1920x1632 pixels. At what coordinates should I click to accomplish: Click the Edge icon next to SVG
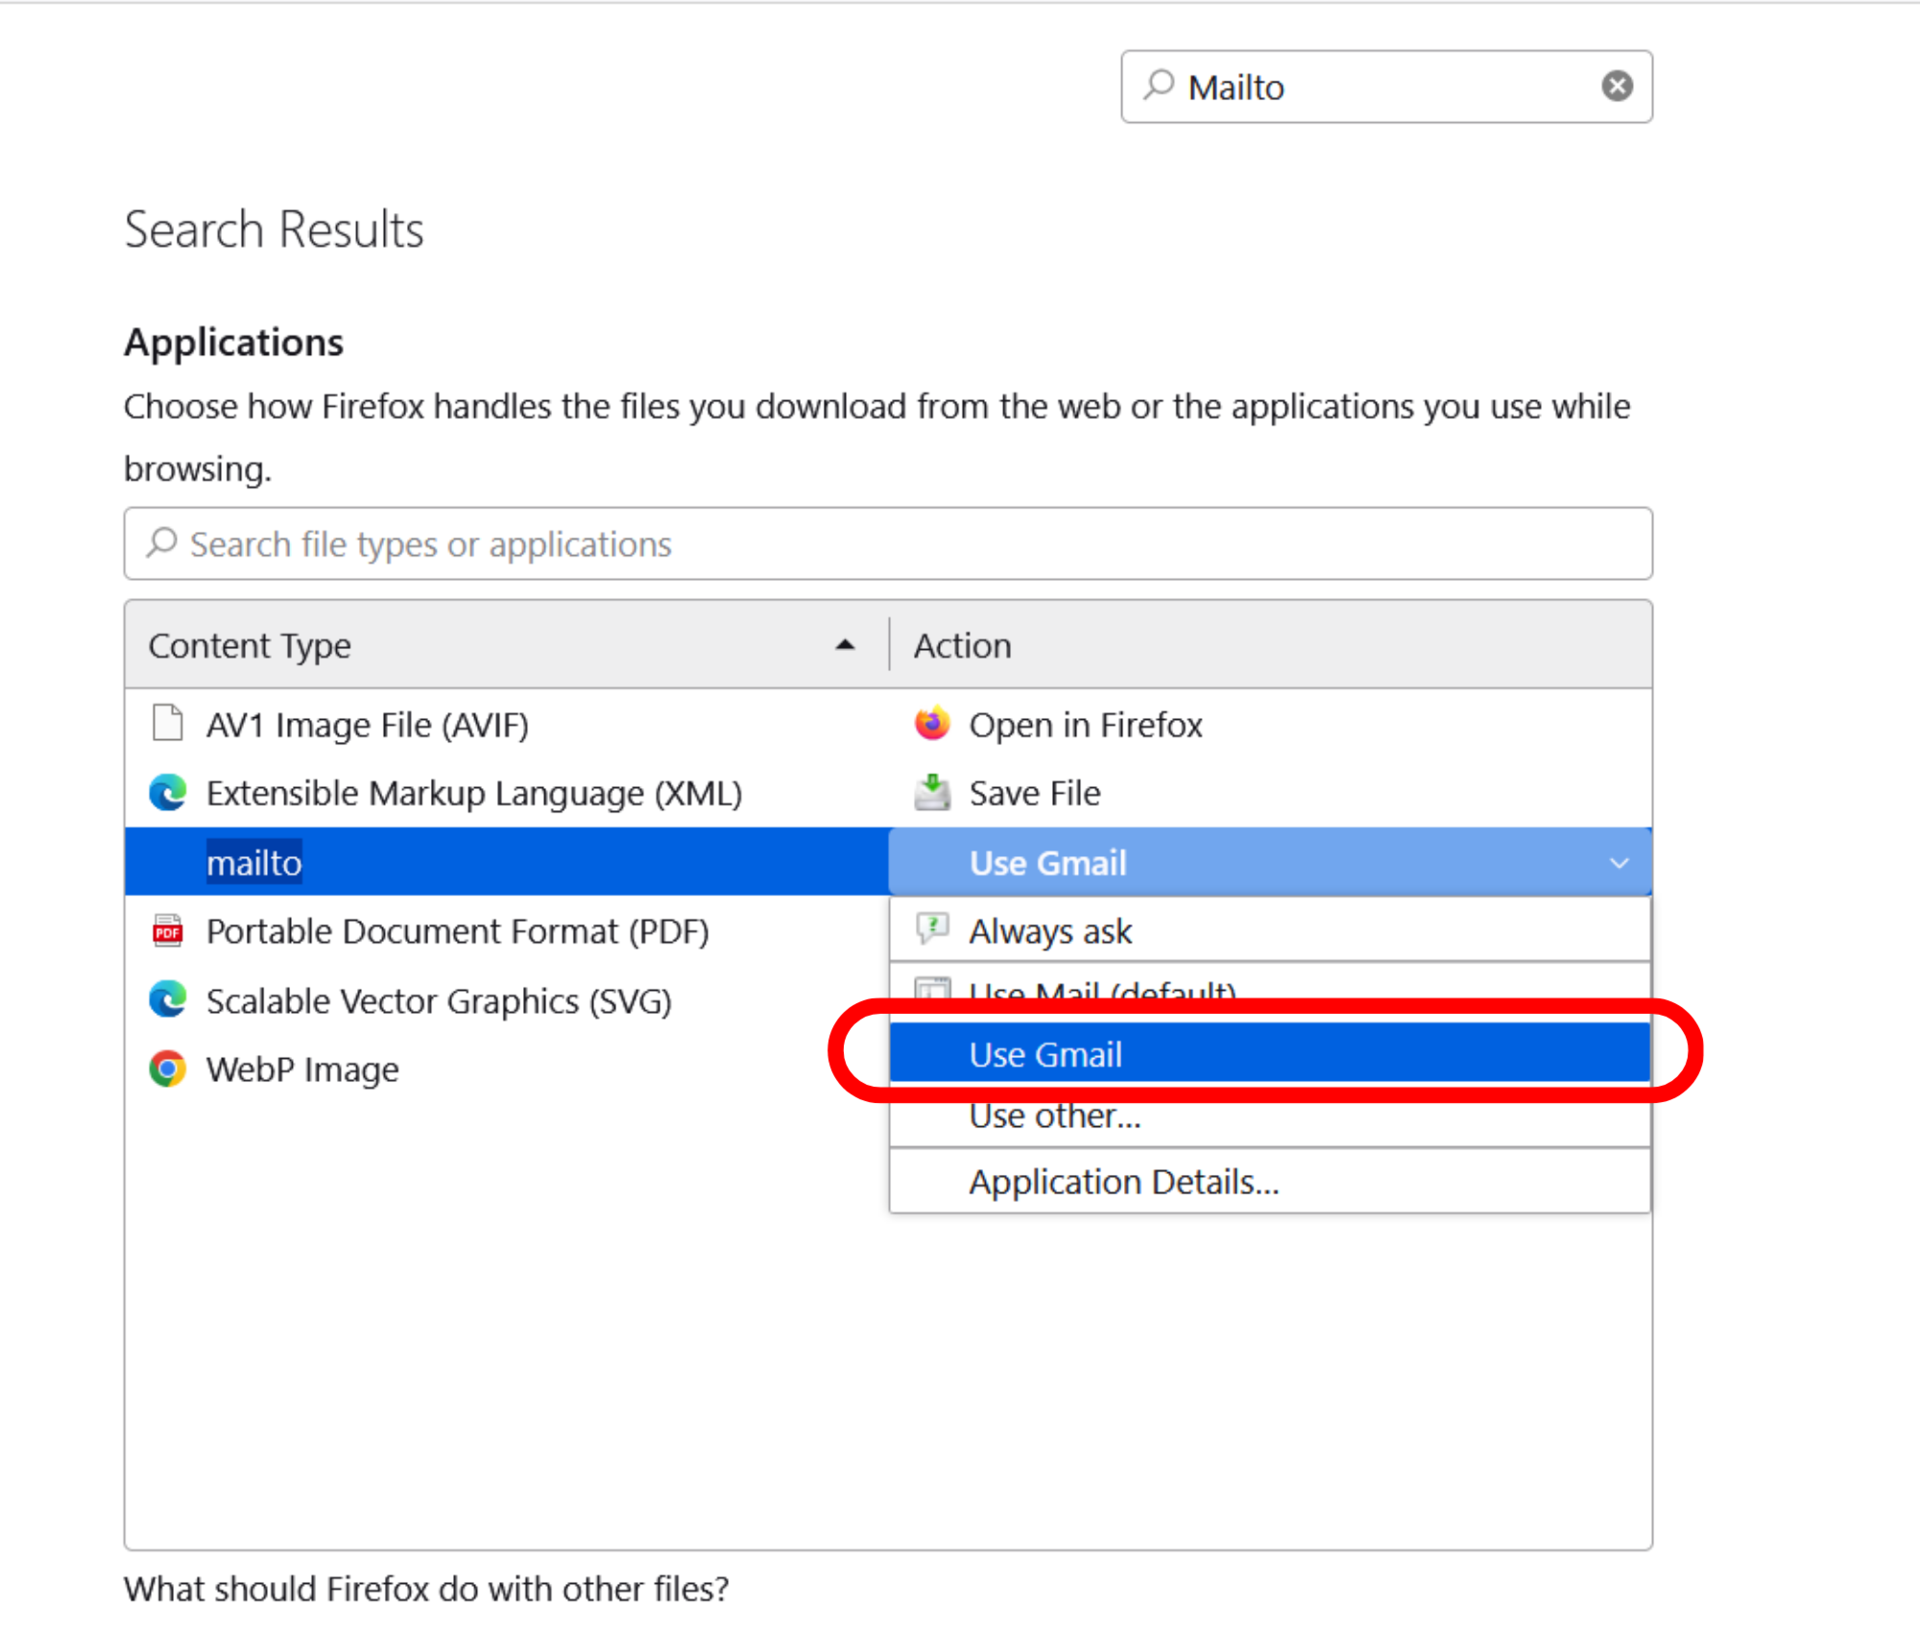(167, 999)
